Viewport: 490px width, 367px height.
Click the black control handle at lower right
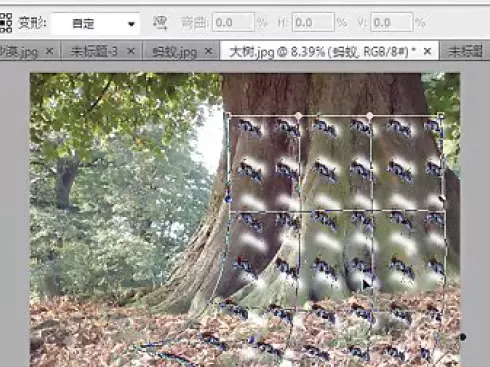click(463, 337)
